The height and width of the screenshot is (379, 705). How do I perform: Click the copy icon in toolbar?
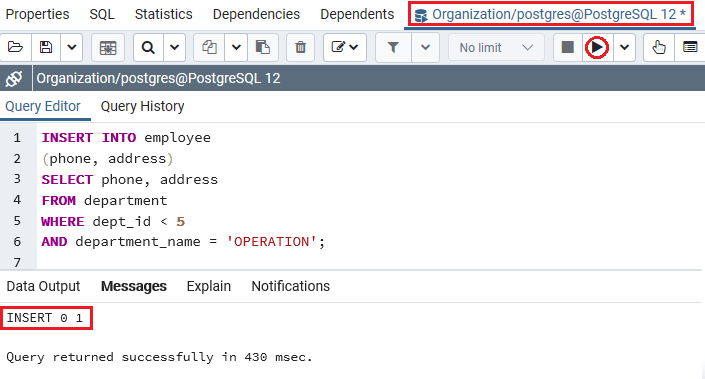click(x=210, y=47)
